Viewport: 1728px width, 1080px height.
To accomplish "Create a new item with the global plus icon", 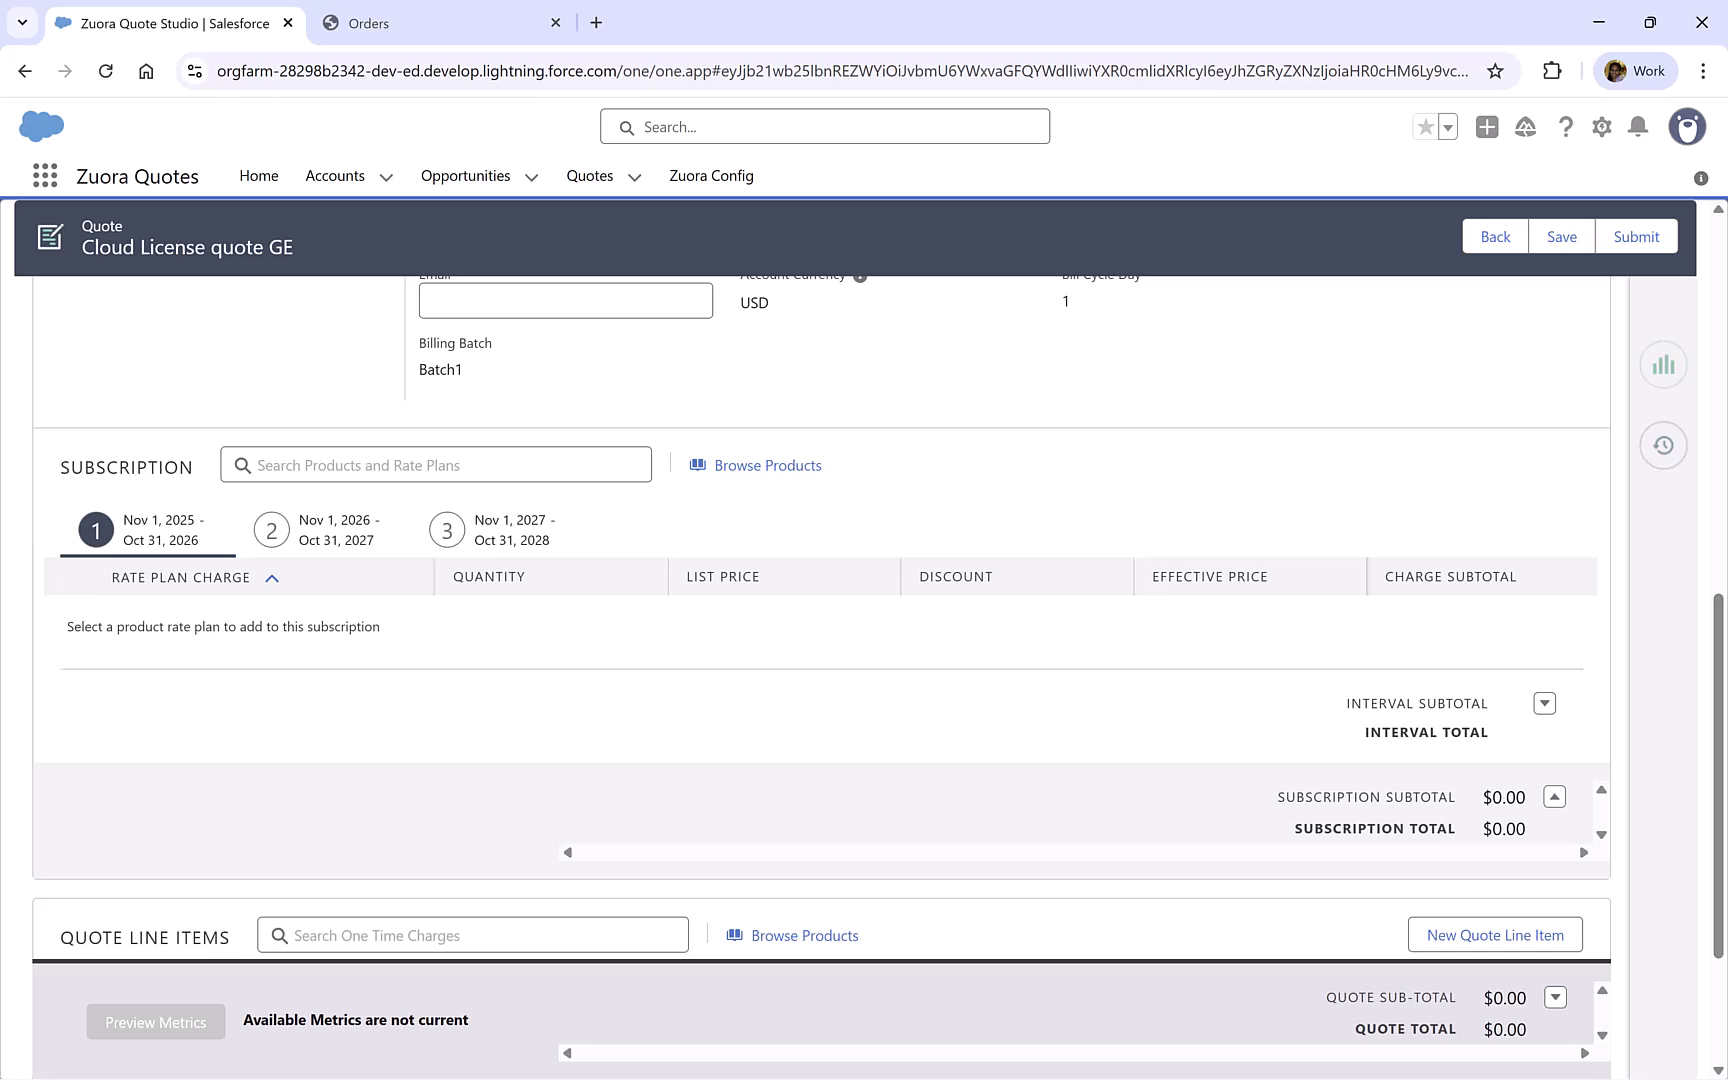I will (1487, 127).
